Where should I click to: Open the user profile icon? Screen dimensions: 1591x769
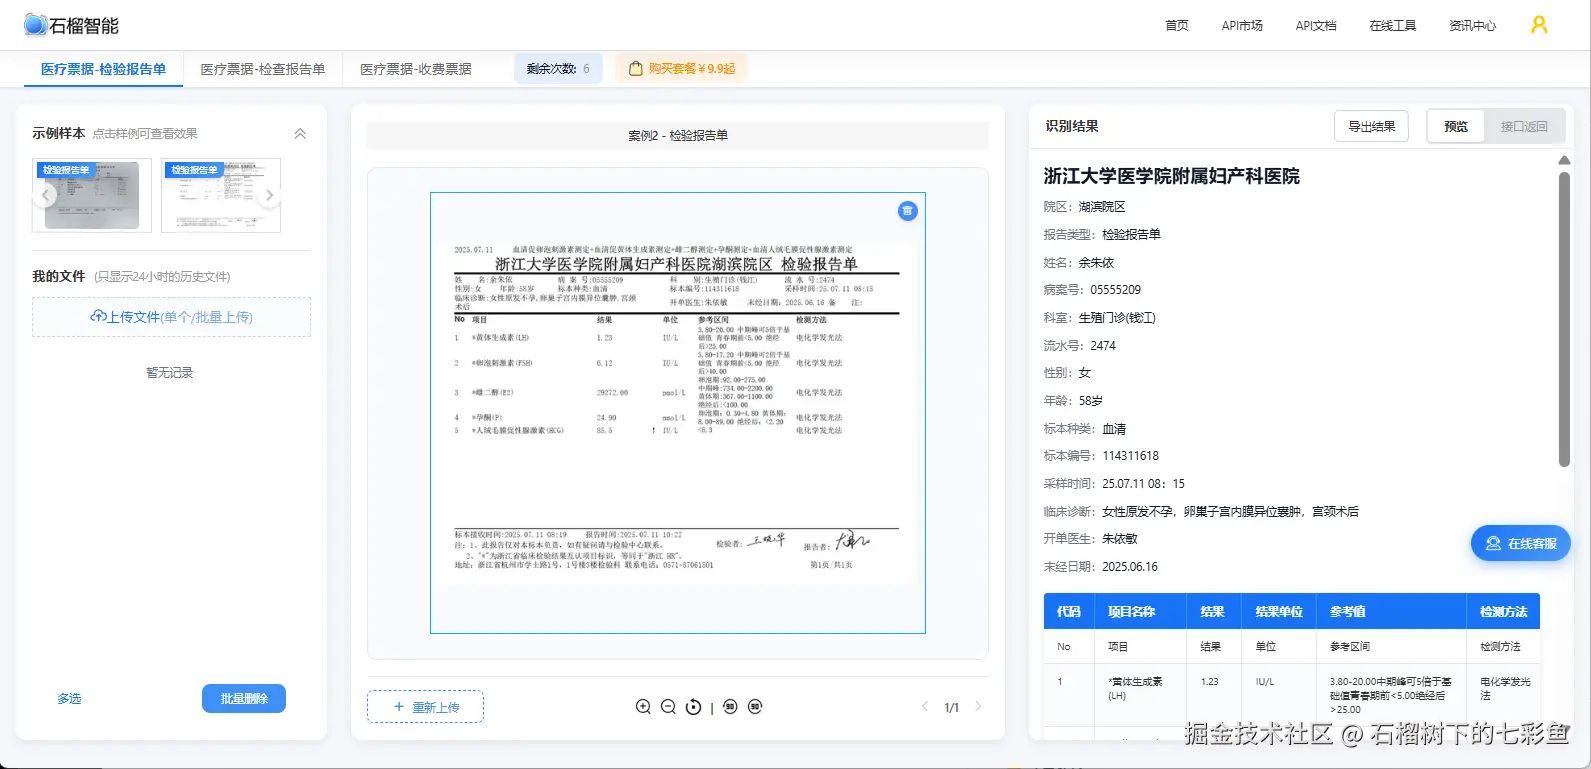pos(1539,25)
